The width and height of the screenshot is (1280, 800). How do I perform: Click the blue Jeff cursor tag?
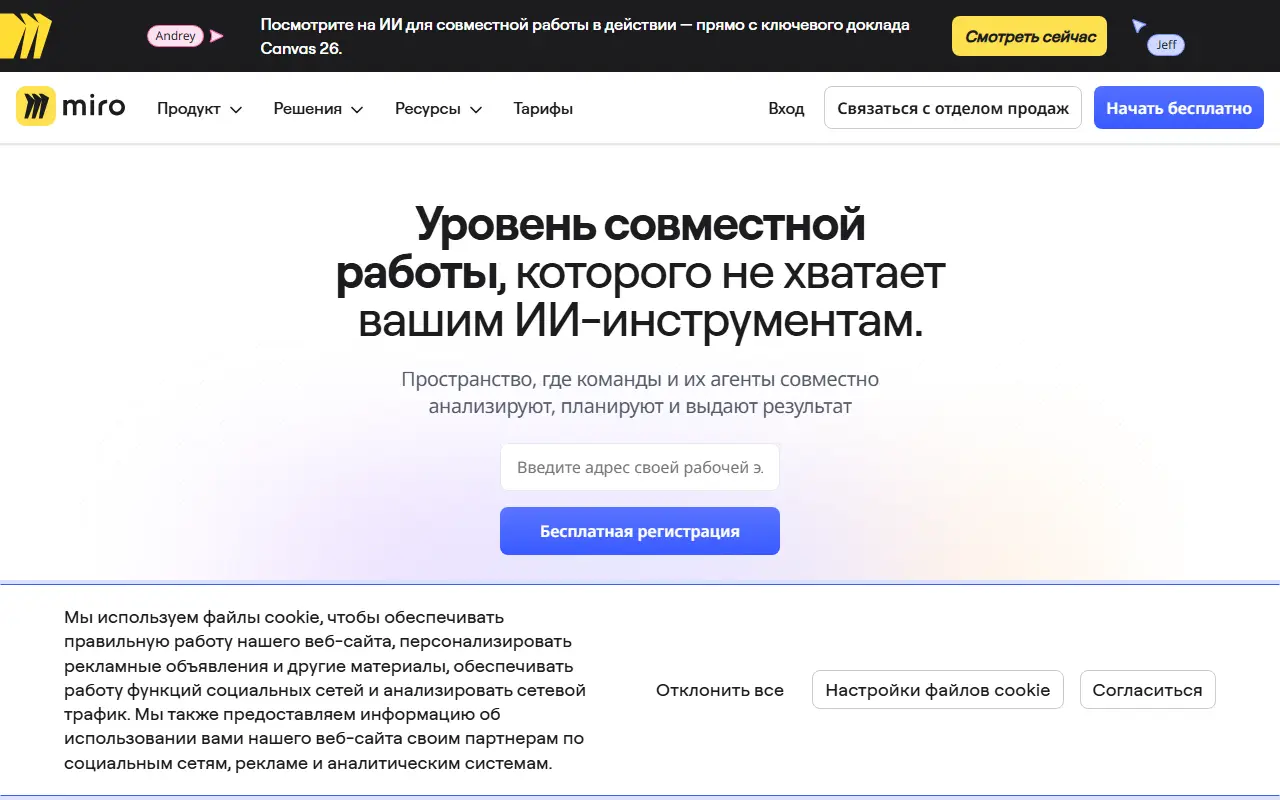coord(1166,45)
